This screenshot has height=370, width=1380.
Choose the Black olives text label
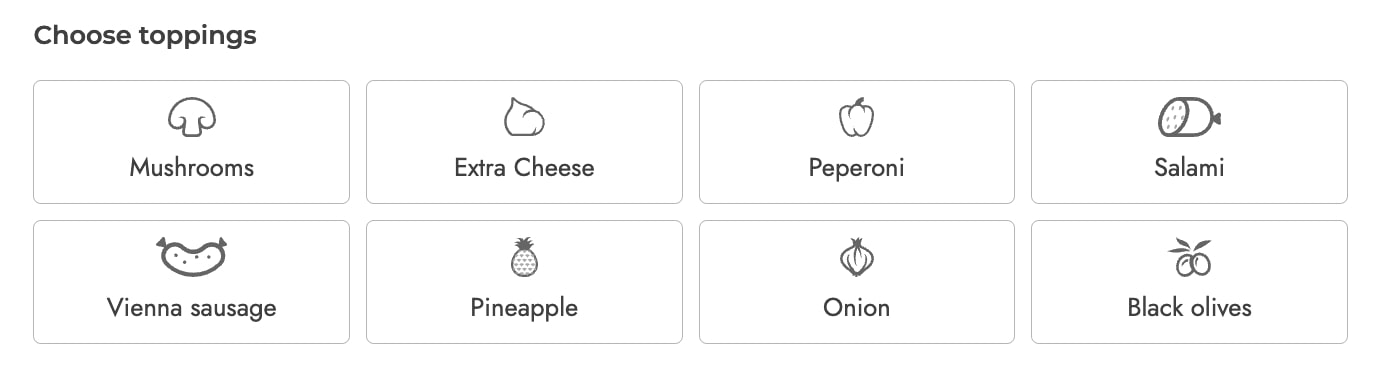(1189, 307)
